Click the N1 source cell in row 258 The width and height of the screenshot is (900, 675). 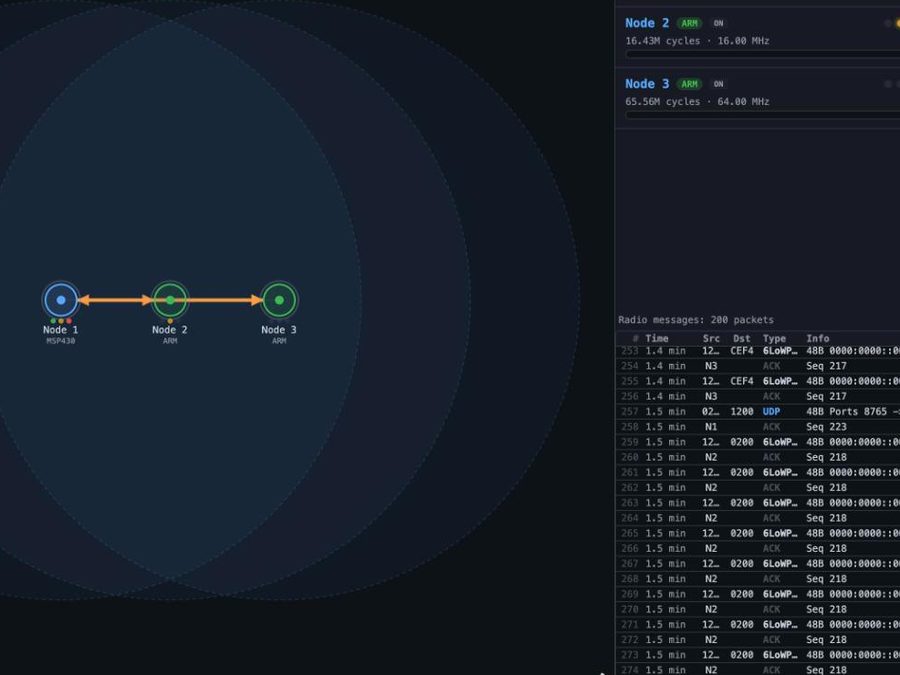711,426
